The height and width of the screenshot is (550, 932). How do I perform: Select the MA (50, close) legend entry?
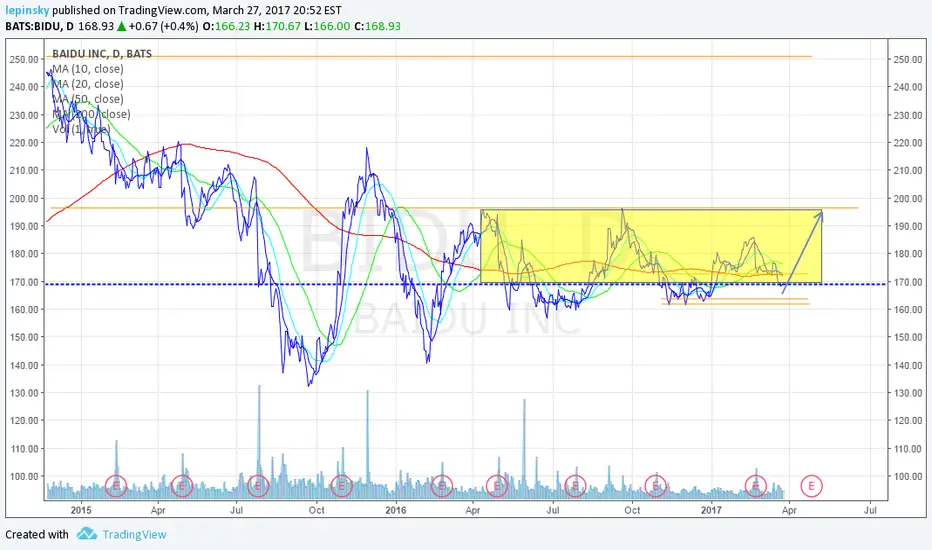coord(88,99)
